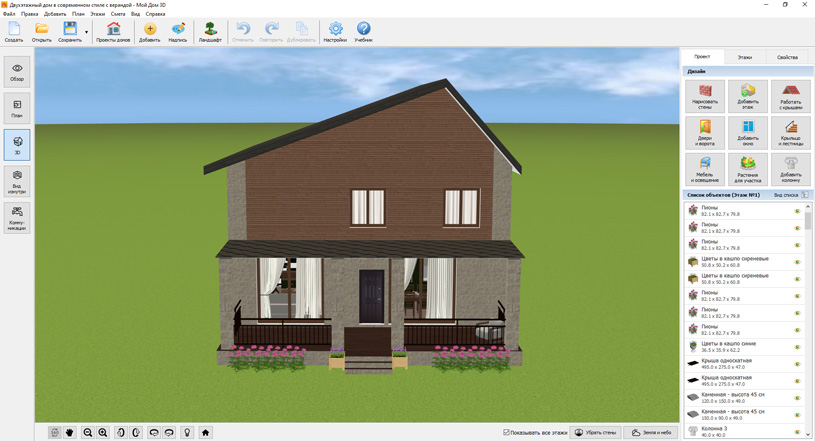Toggle visibility of first 'Пионы' item
815x441 pixels.
pyautogui.click(x=797, y=211)
